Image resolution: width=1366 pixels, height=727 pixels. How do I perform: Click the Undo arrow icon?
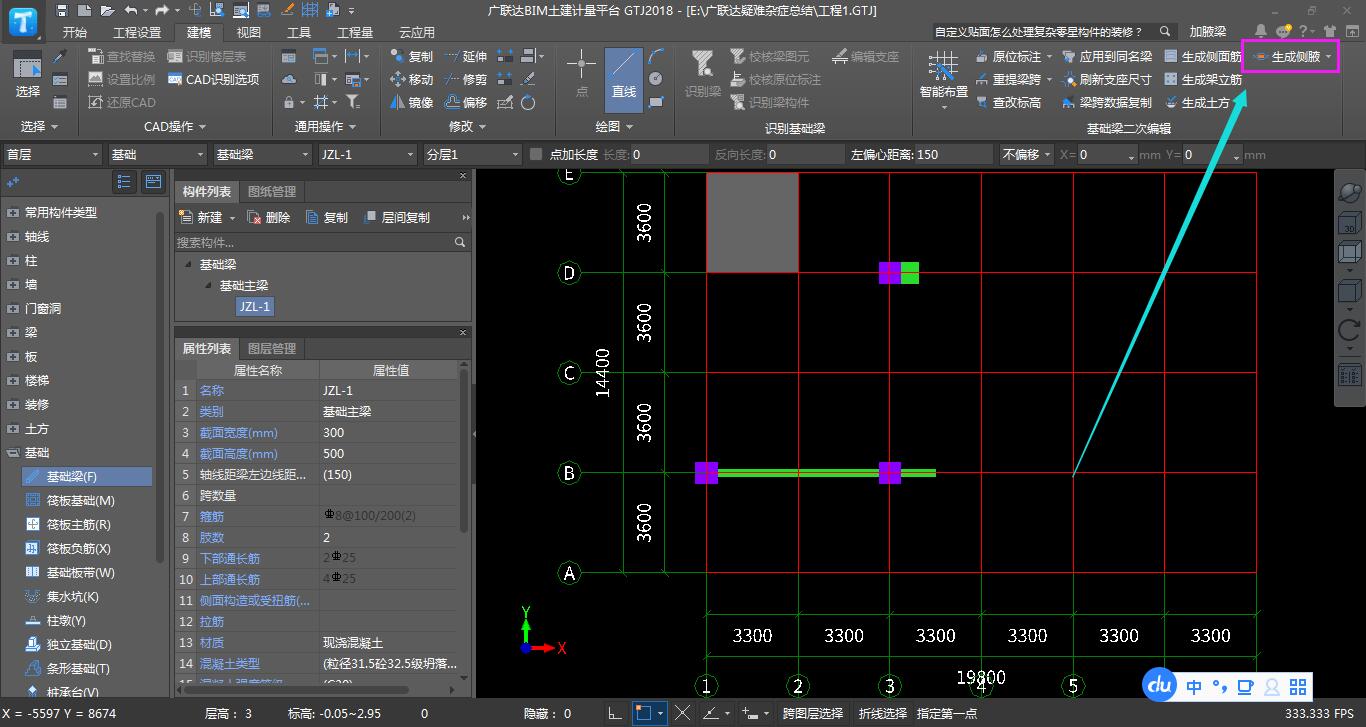pyautogui.click(x=133, y=10)
